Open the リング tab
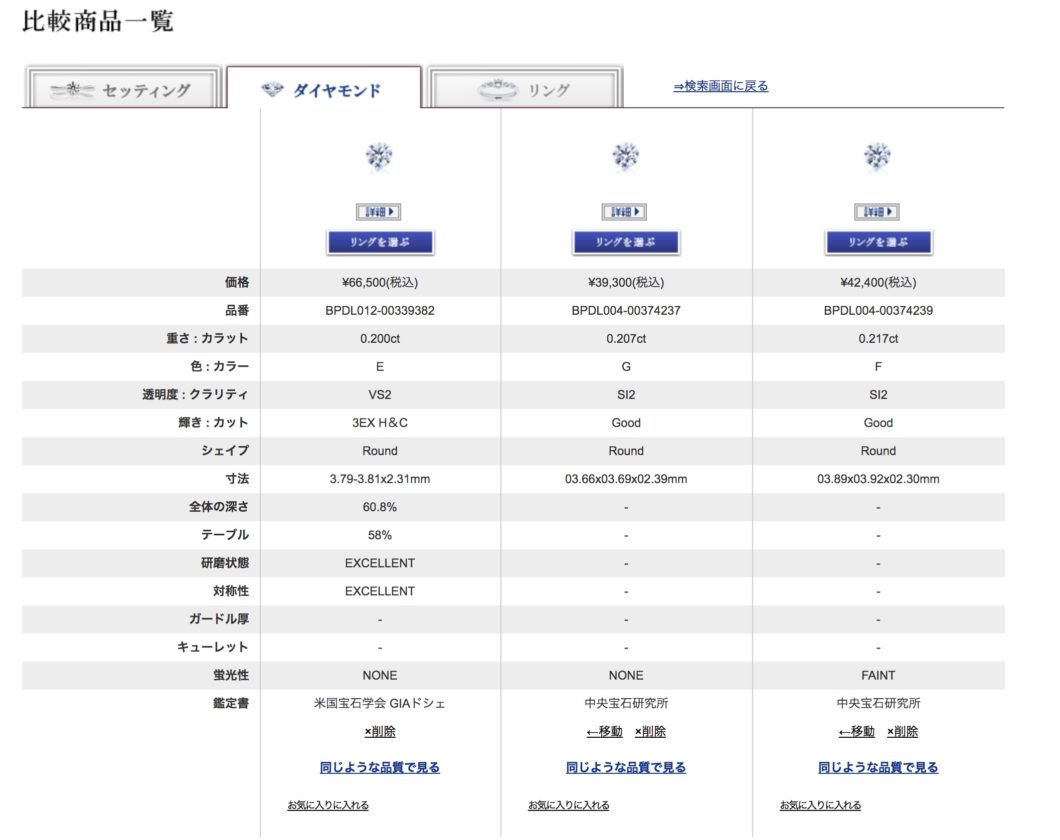 point(524,90)
